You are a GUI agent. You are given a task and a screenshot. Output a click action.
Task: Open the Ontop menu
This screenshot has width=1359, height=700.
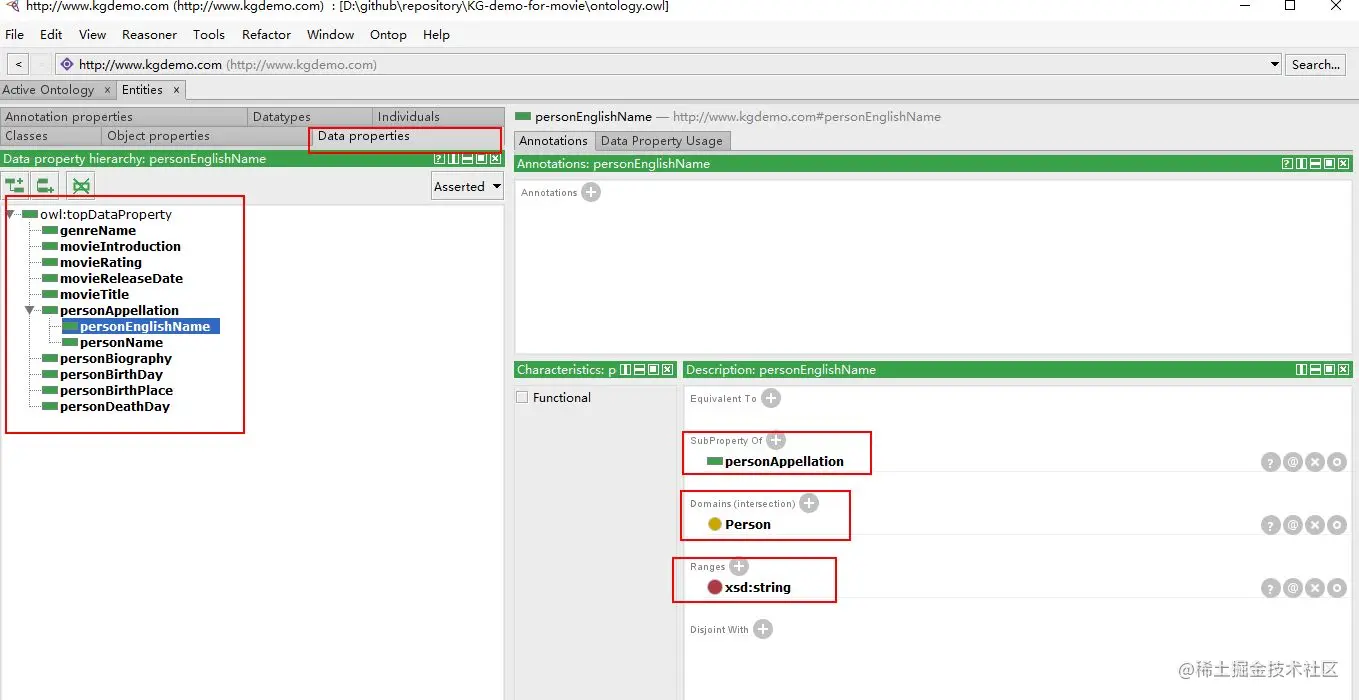click(x=388, y=34)
